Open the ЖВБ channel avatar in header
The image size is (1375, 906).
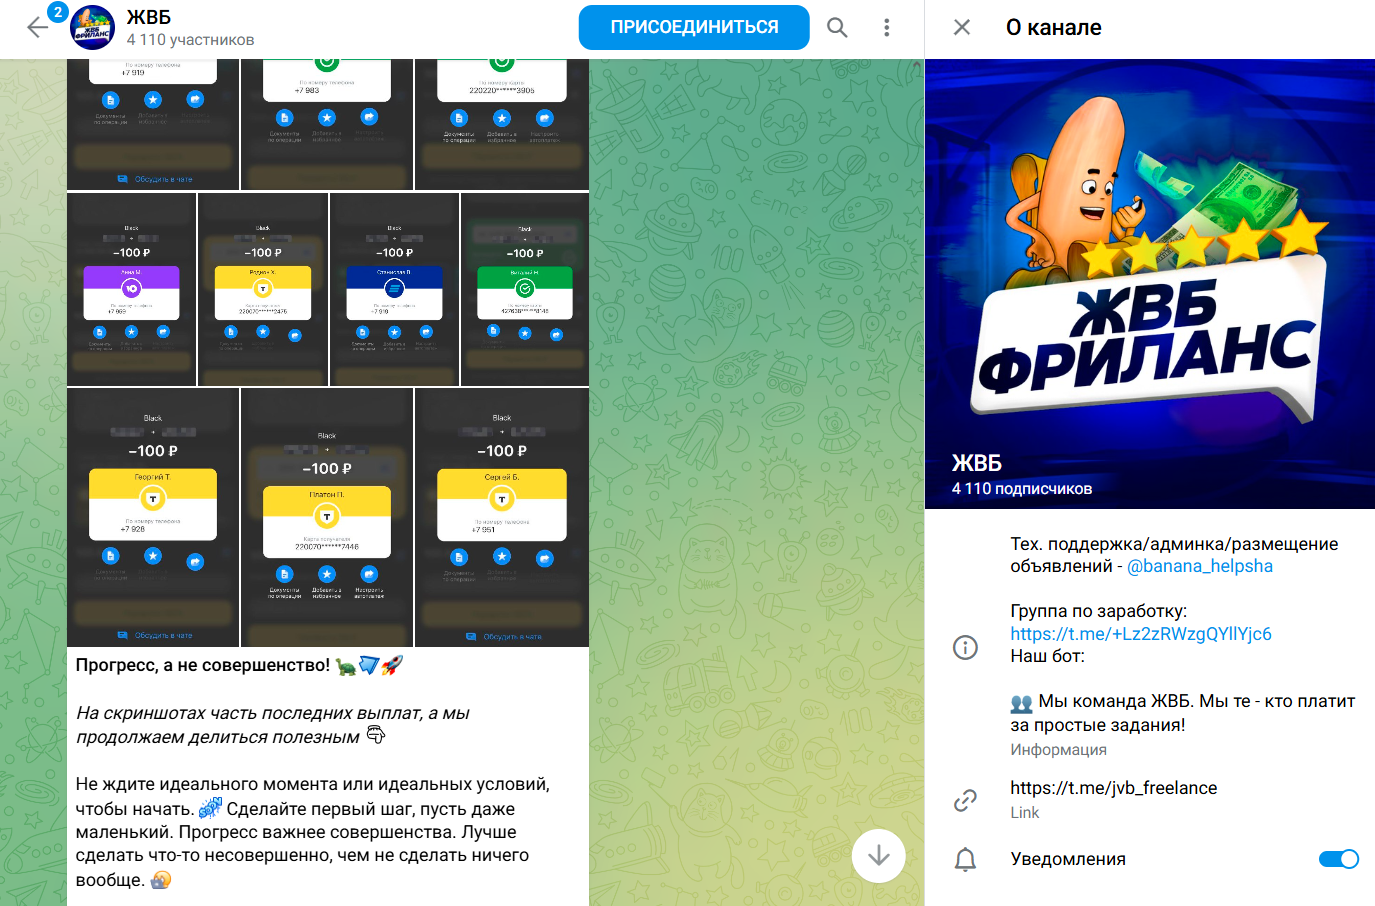click(x=92, y=28)
